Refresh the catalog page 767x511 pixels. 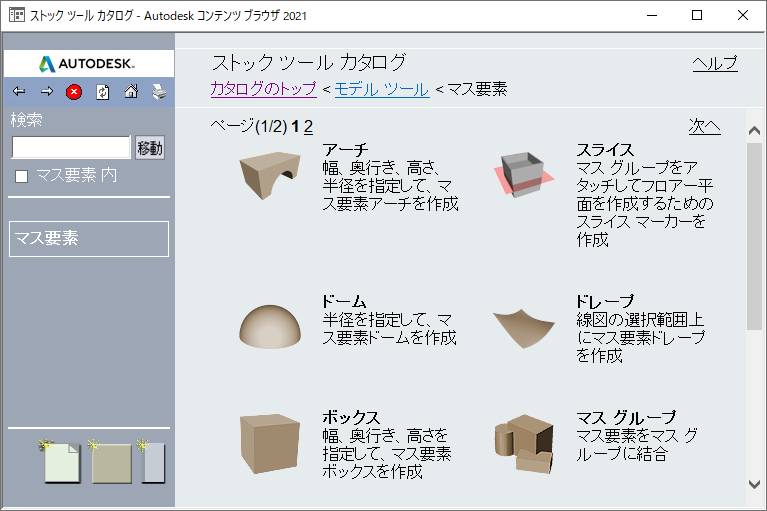[103, 92]
